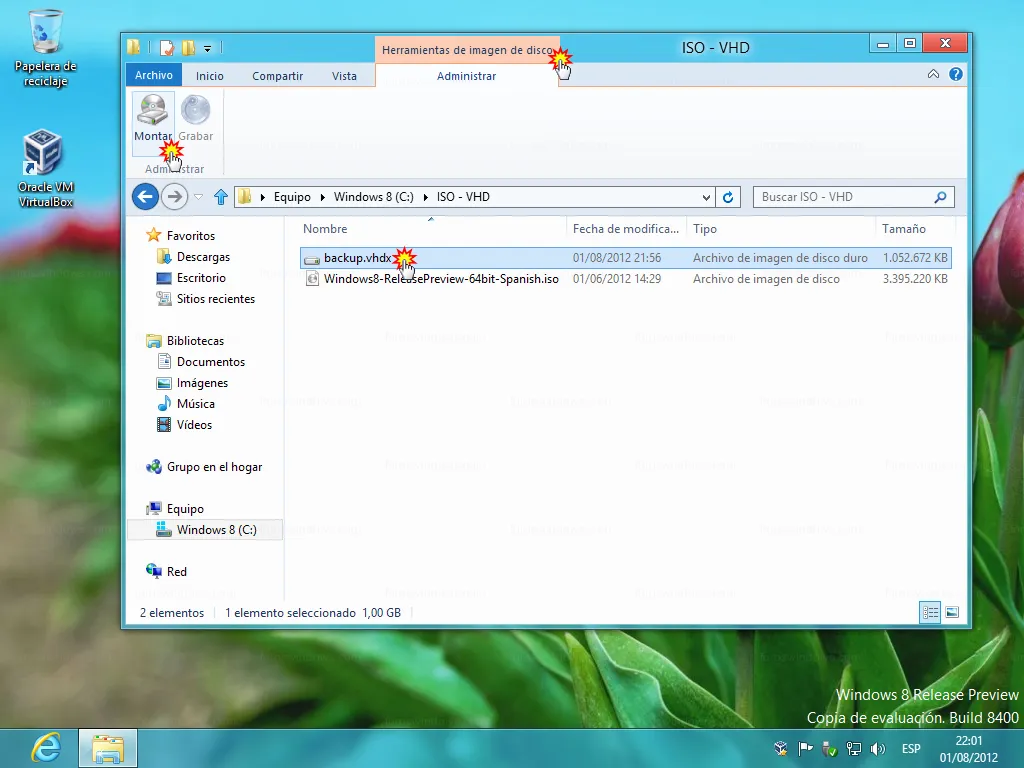Click the ESP input language indicator
The image size is (1024, 768).
(911, 748)
